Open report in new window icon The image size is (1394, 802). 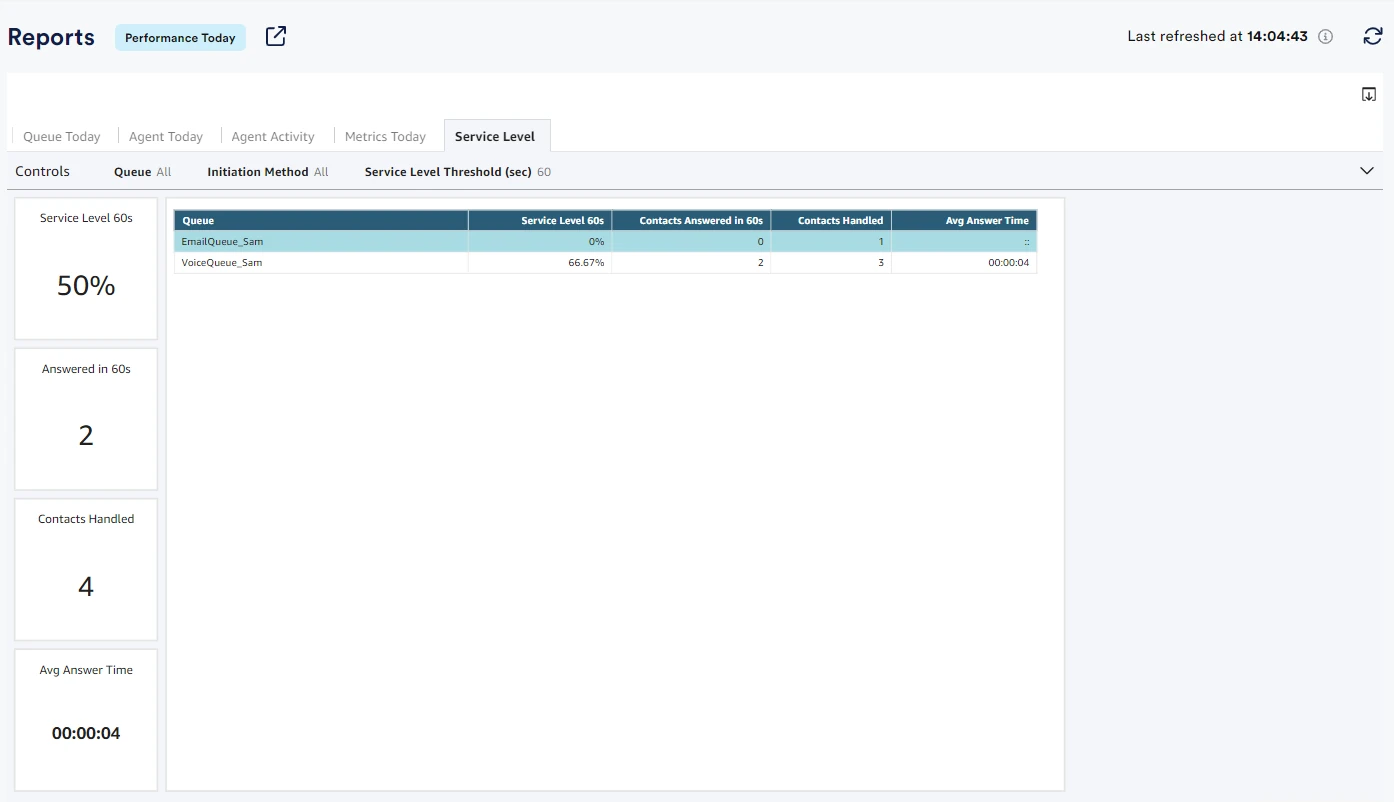pyautogui.click(x=276, y=37)
